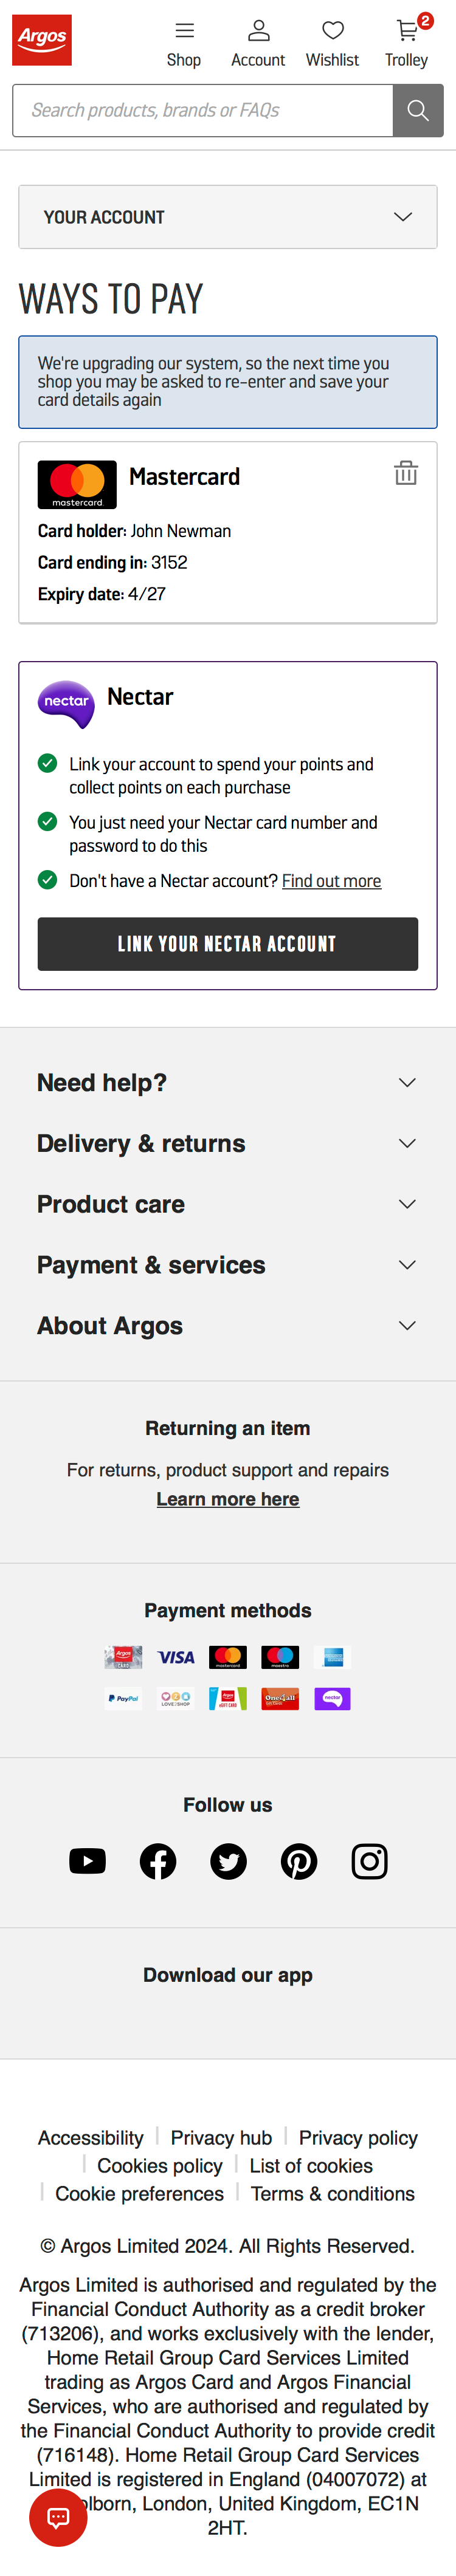
Task: Open the red live chat bubble
Action: pos(58,2517)
